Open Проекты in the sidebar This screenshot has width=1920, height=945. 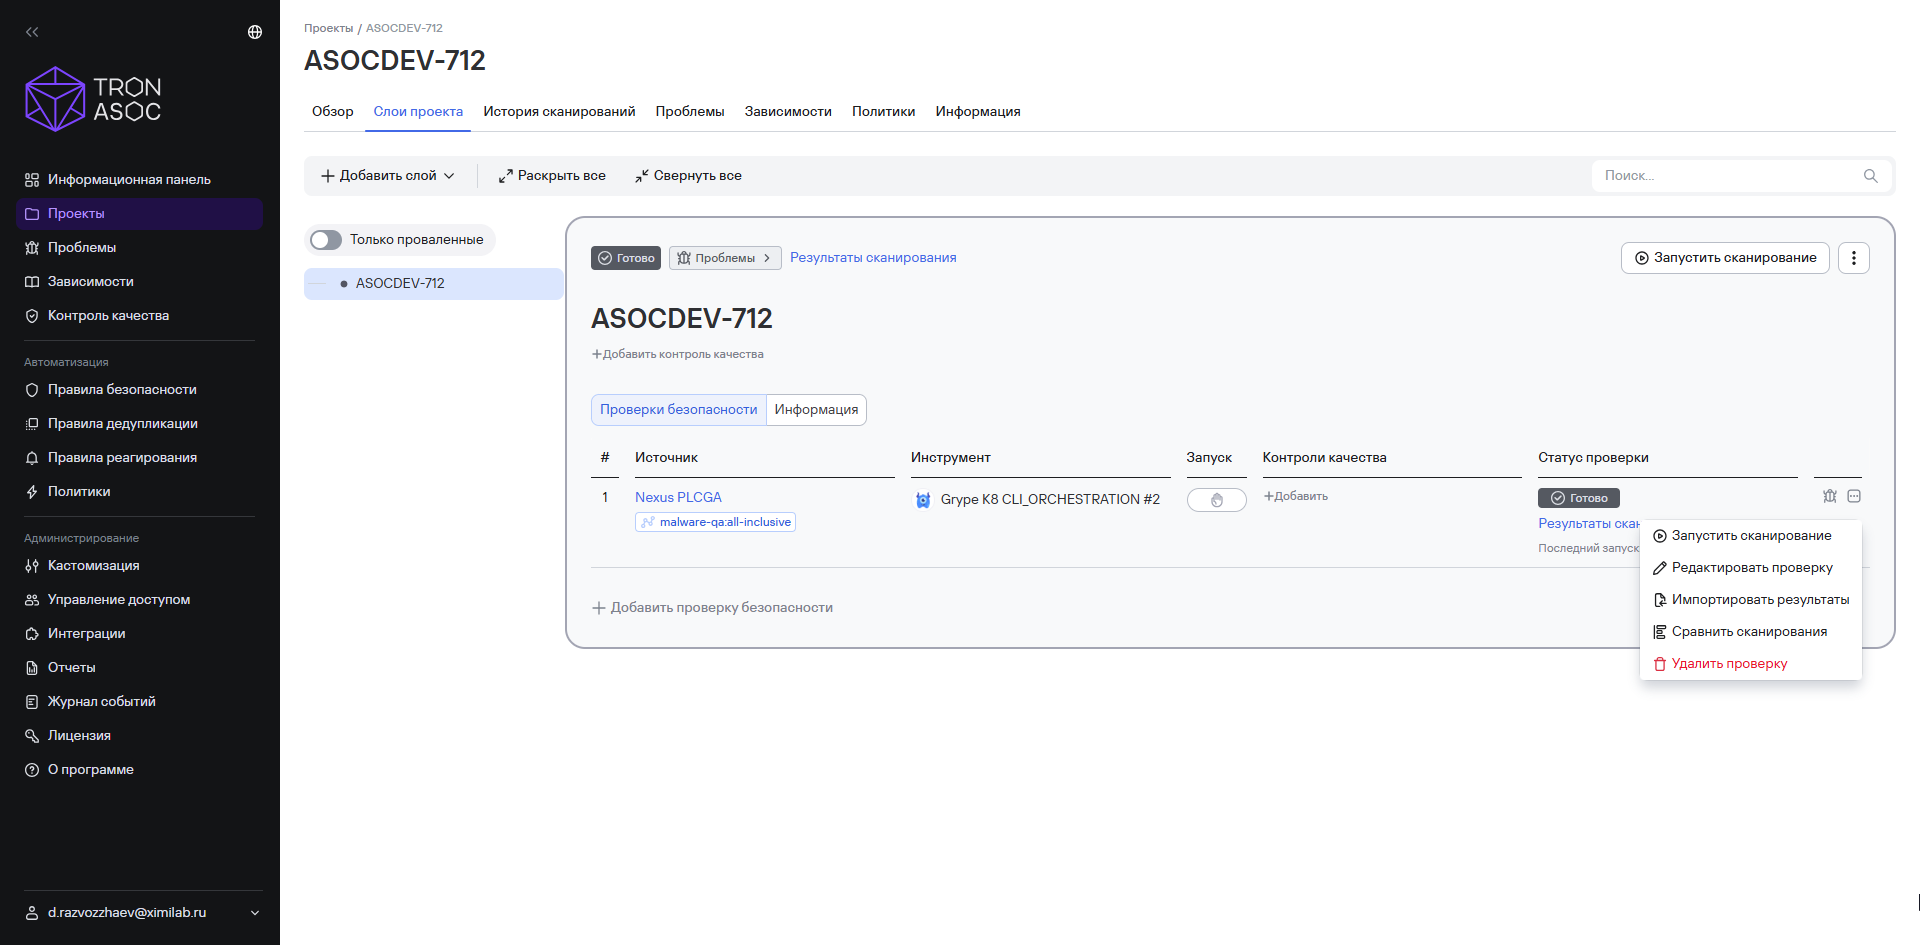pyautogui.click(x=139, y=213)
